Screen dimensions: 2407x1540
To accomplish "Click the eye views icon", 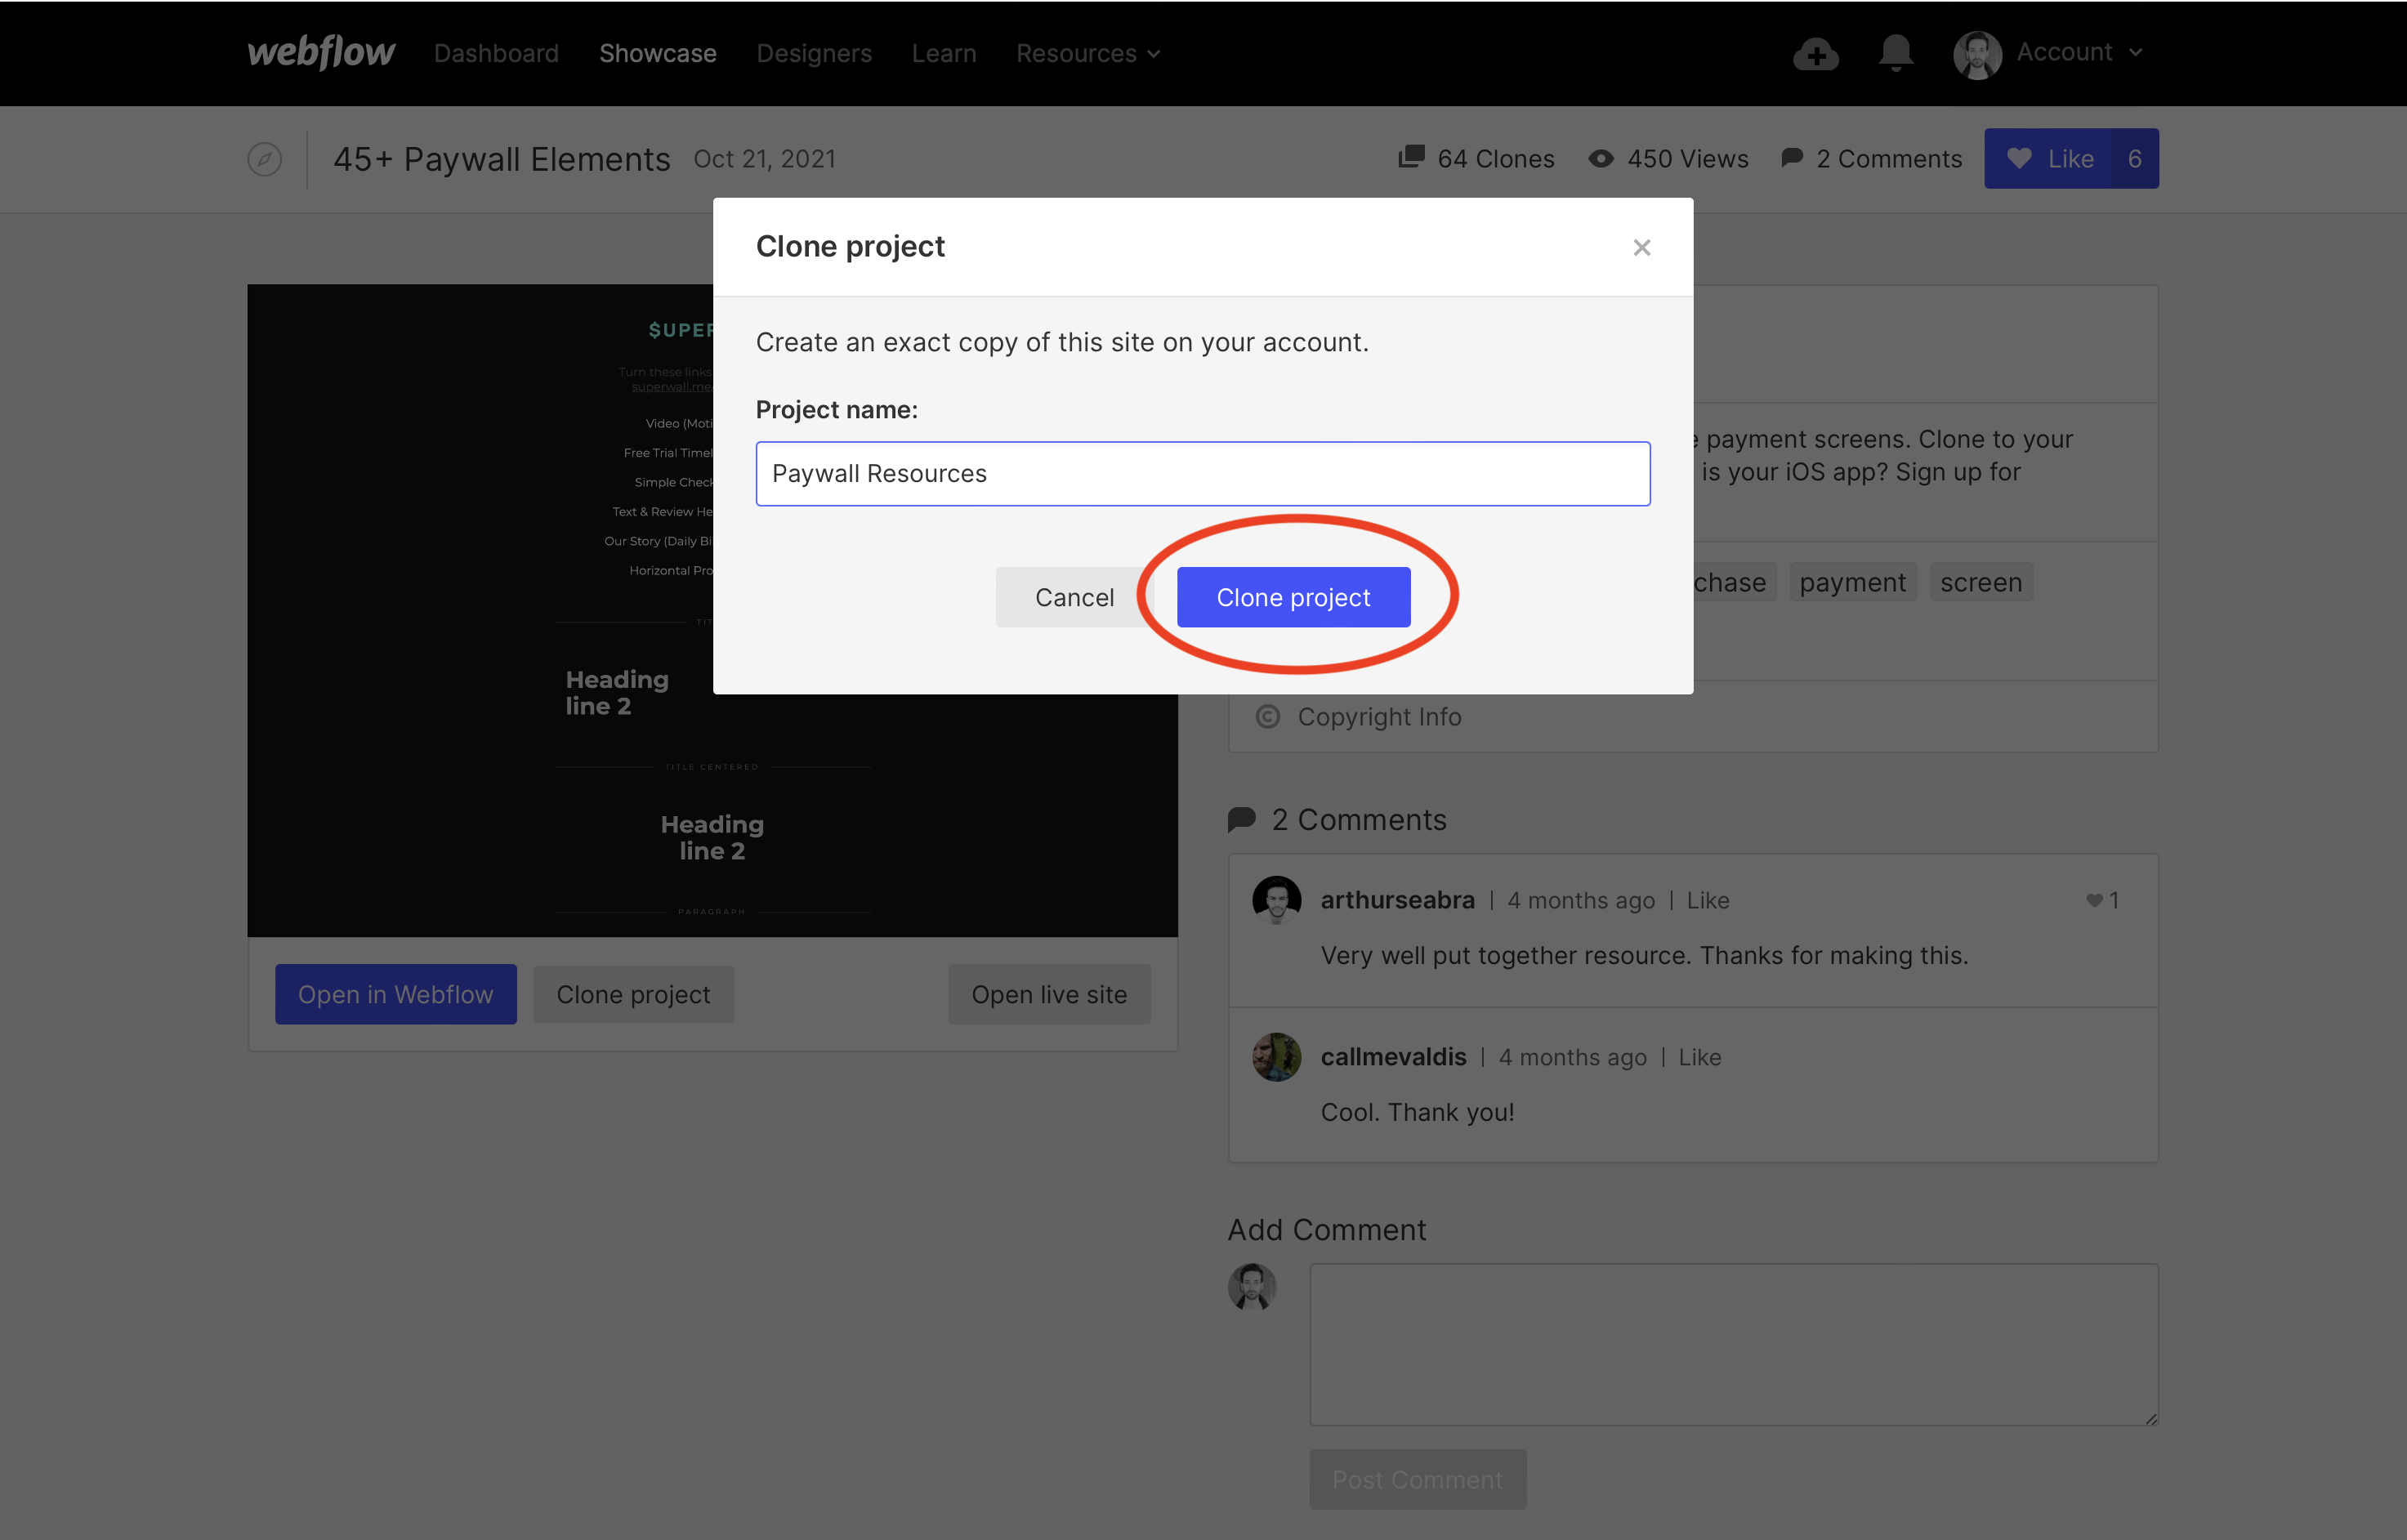I will [1600, 159].
